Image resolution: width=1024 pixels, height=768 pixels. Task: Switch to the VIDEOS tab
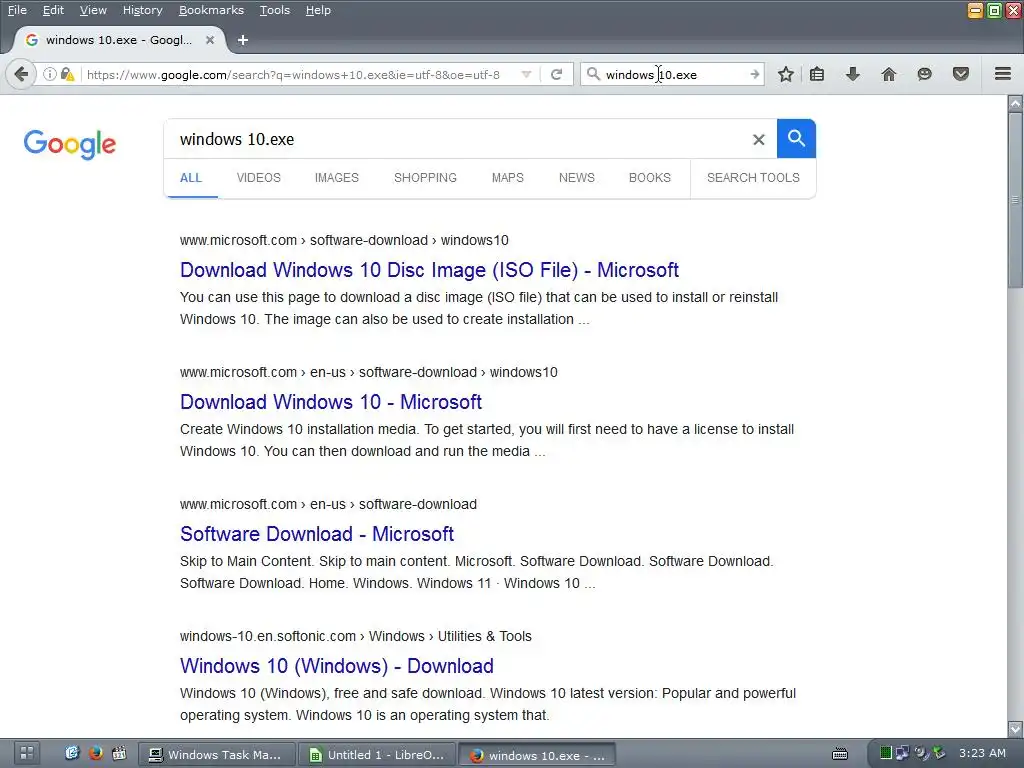pyautogui.click(x=259, y=178)
